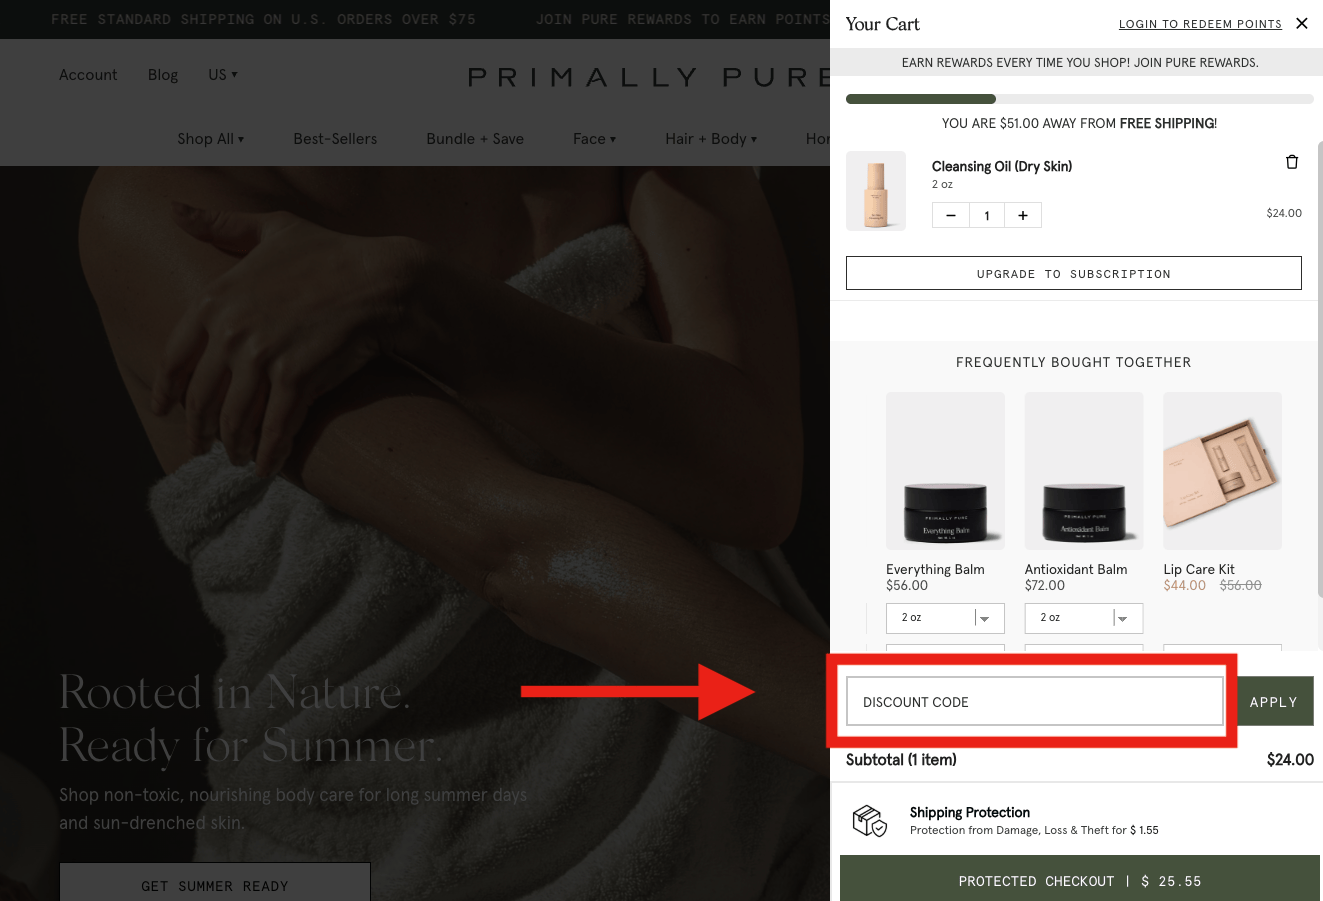Click Login to Redeem Points link
The image size is (1323, 901).
click(1200, 24)
